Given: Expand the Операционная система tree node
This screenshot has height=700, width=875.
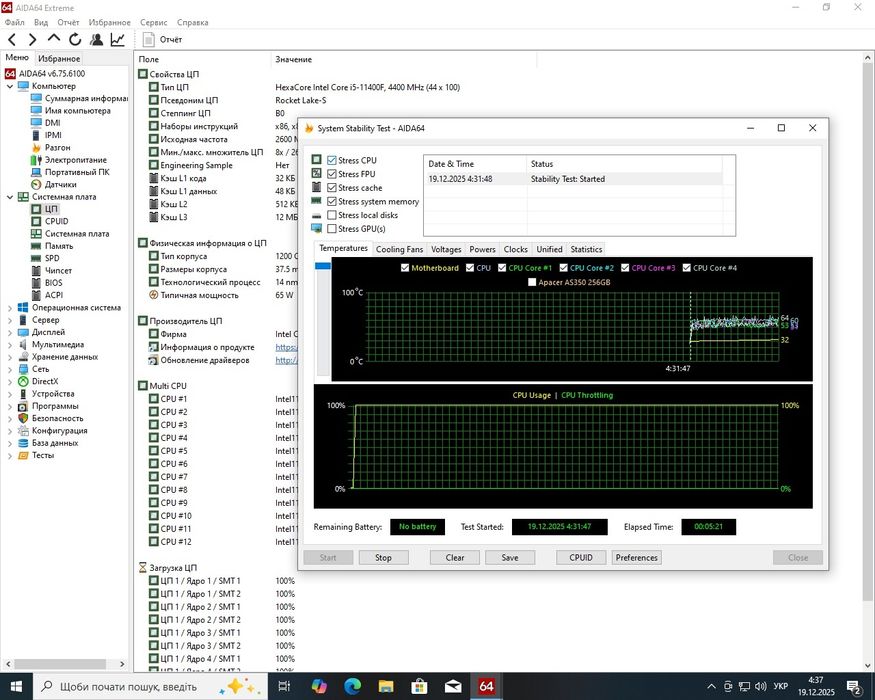Looking at the screenshot, I should [x=10, y=308].
